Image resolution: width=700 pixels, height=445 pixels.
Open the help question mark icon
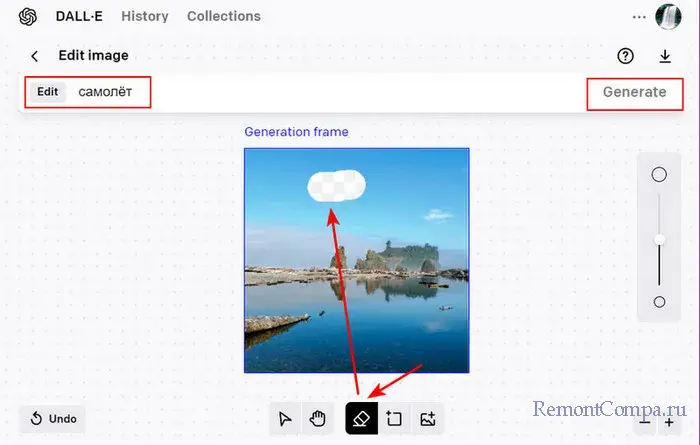pyautogui.click(x=626, y=56)
